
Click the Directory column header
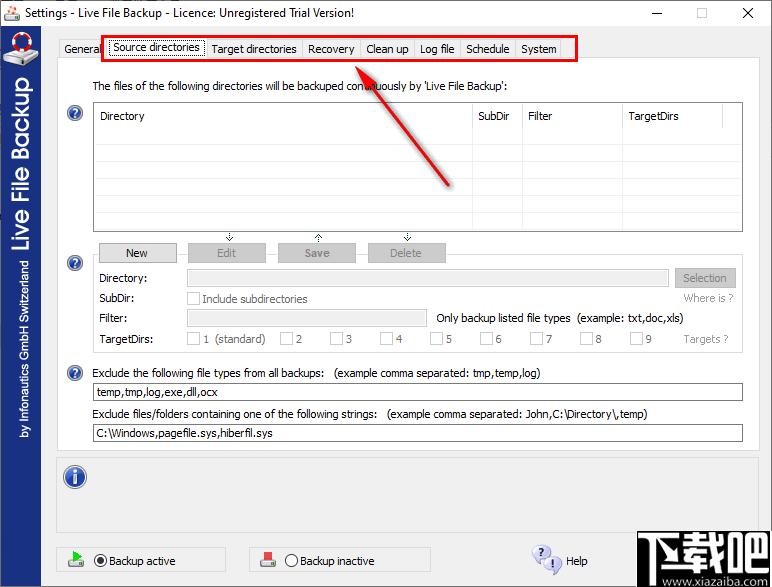point(283,116)
